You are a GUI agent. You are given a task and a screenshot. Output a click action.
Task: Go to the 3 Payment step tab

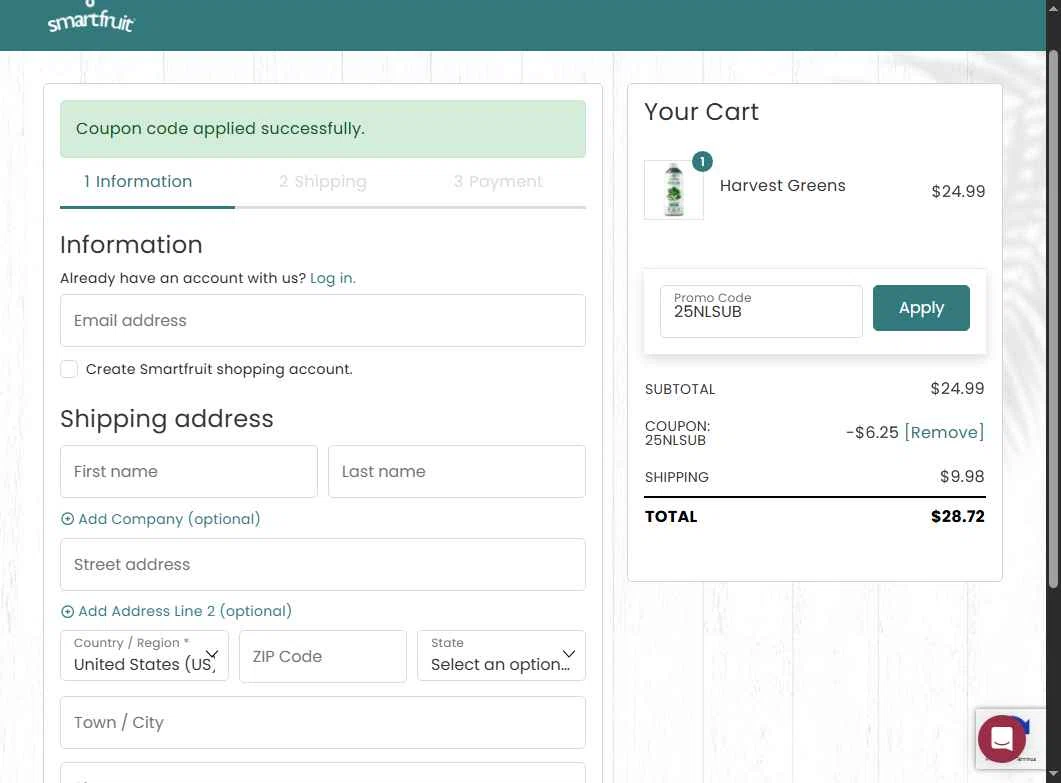tap(498, 181)
